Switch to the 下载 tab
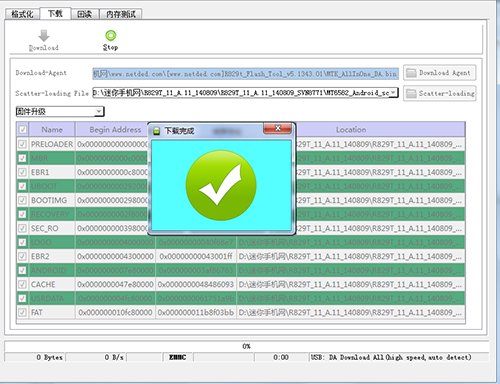 point(55,13)
